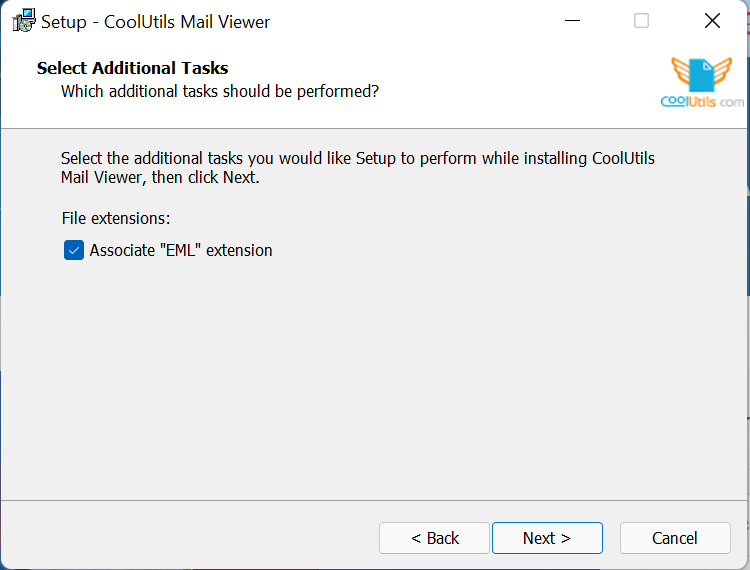
Task: Close the Setup window with X
Action: [712, 21]
